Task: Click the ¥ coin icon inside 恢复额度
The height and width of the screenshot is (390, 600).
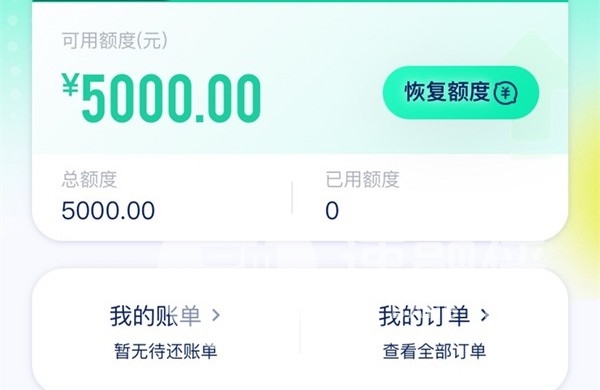Action: coord(505,93)
